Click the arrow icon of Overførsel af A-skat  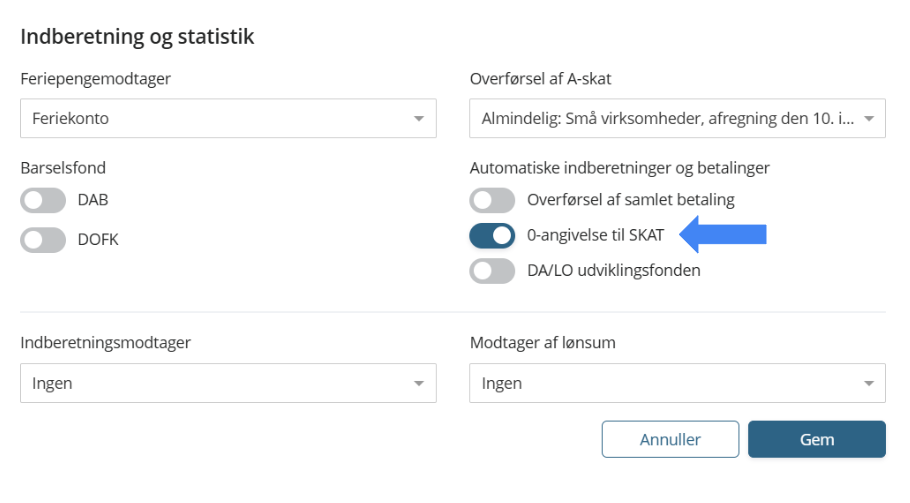click(868, 119)
